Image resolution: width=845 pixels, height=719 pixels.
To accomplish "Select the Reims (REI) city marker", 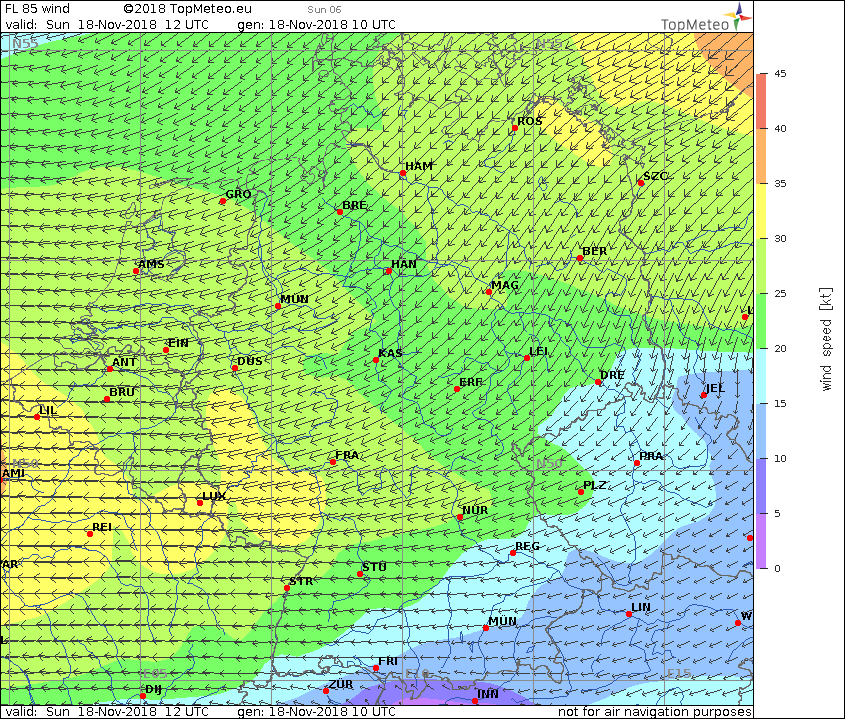I will (x=90, y=533).
